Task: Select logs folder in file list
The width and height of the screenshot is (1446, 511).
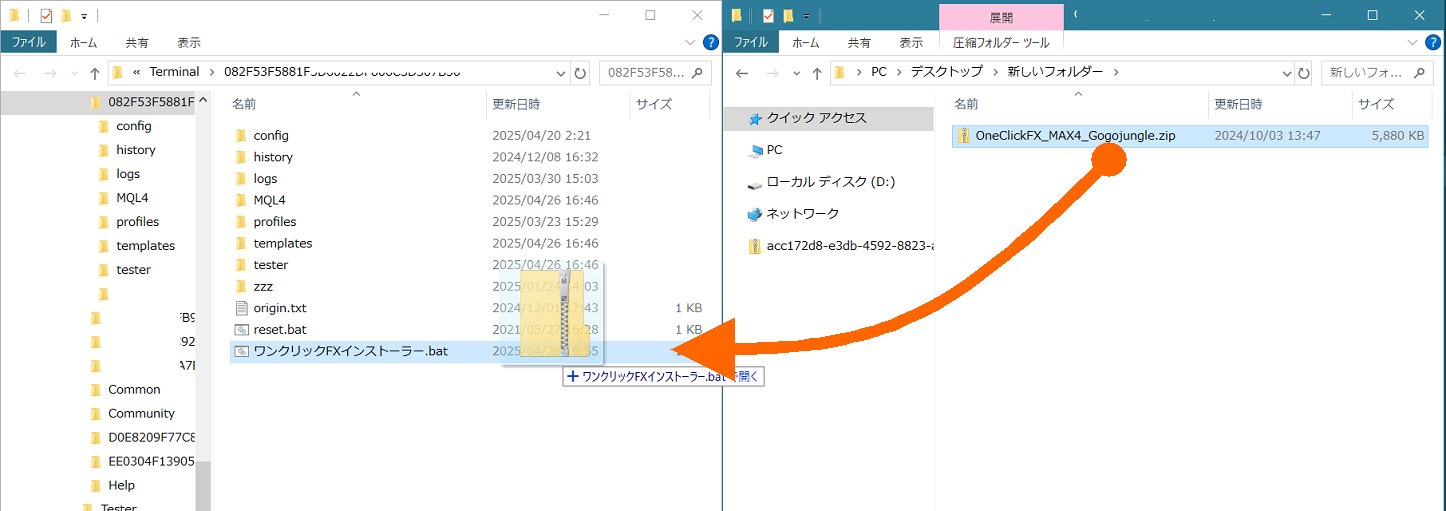Action: (265, 179)
